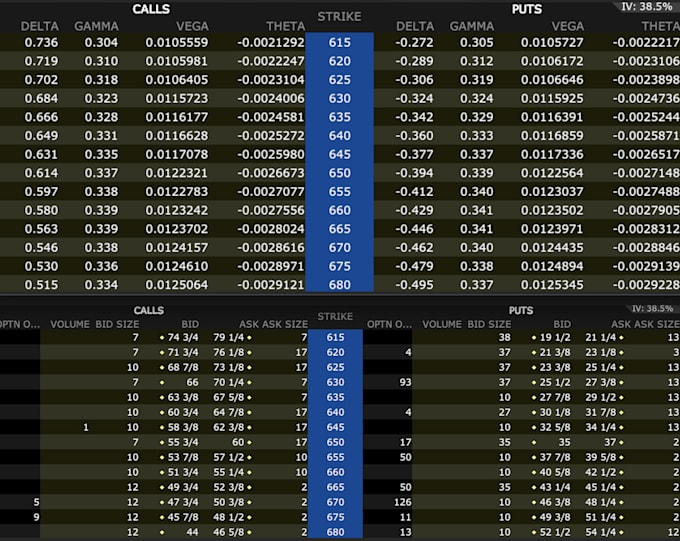Viewport: 680px width, 541px height.
Task: Sort by puts VEGA column header
Action: (x=567, y=26)
